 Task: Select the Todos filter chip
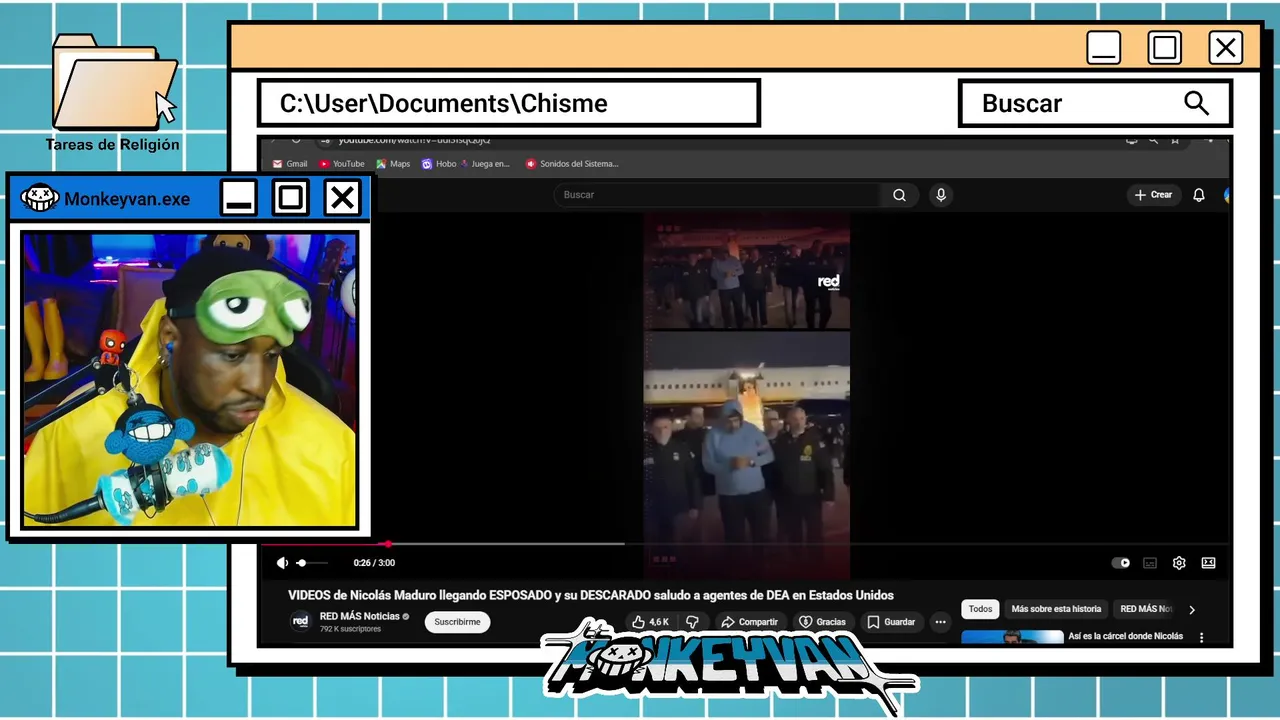[x=980, y=609]
